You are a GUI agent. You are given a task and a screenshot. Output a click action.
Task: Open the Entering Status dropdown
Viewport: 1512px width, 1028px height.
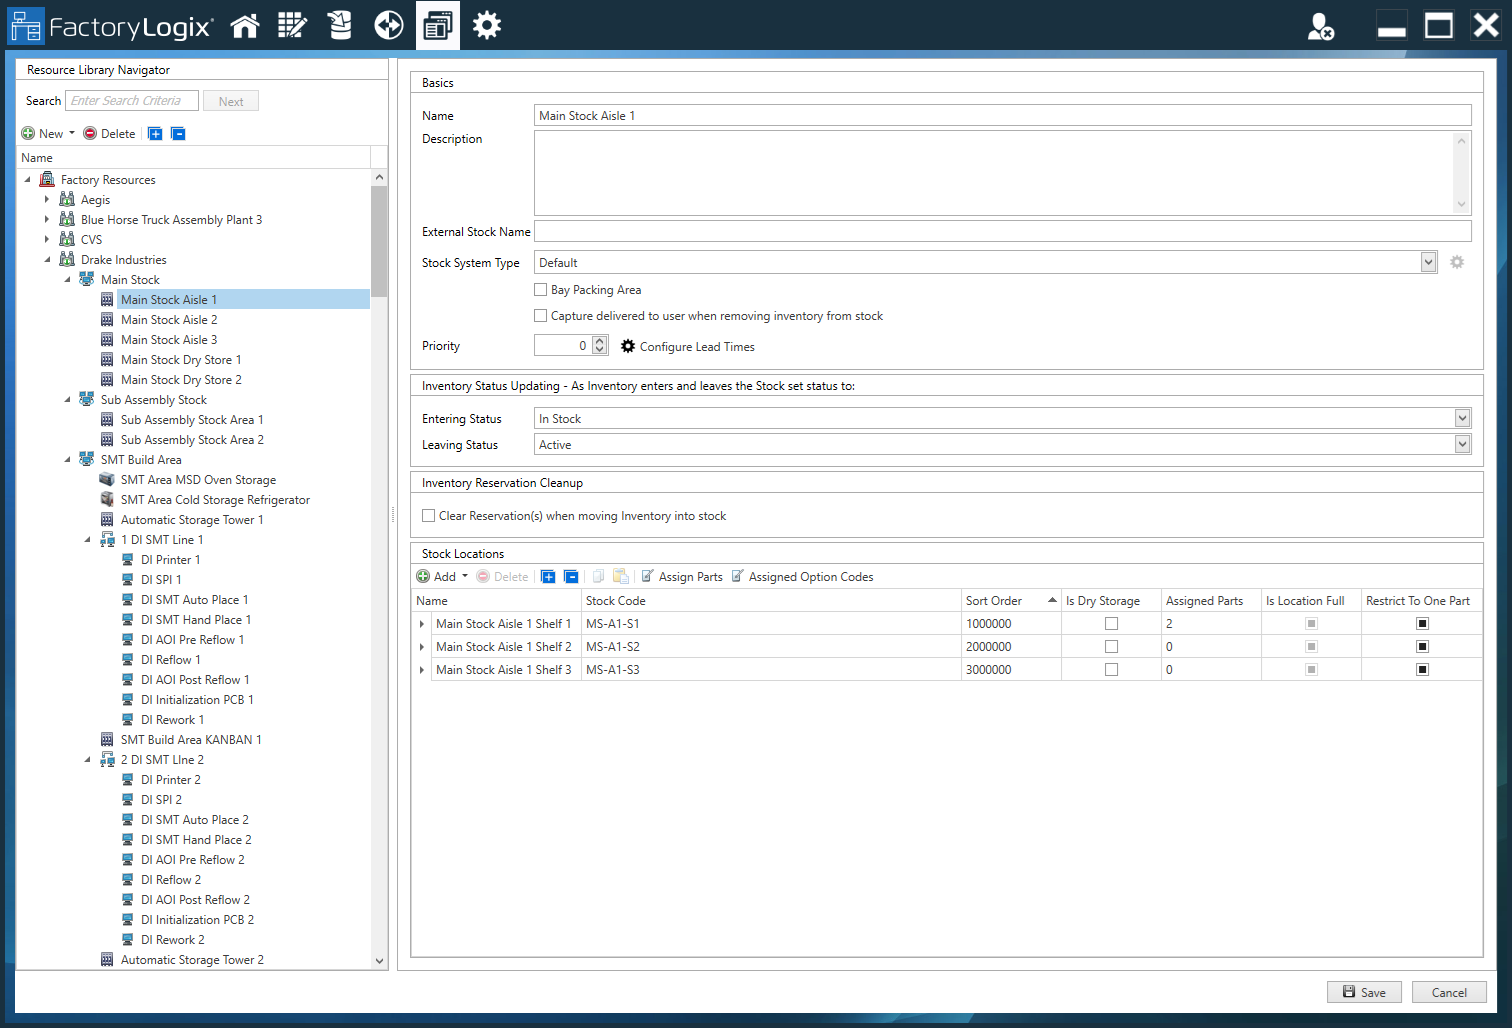click(1462, 418)
